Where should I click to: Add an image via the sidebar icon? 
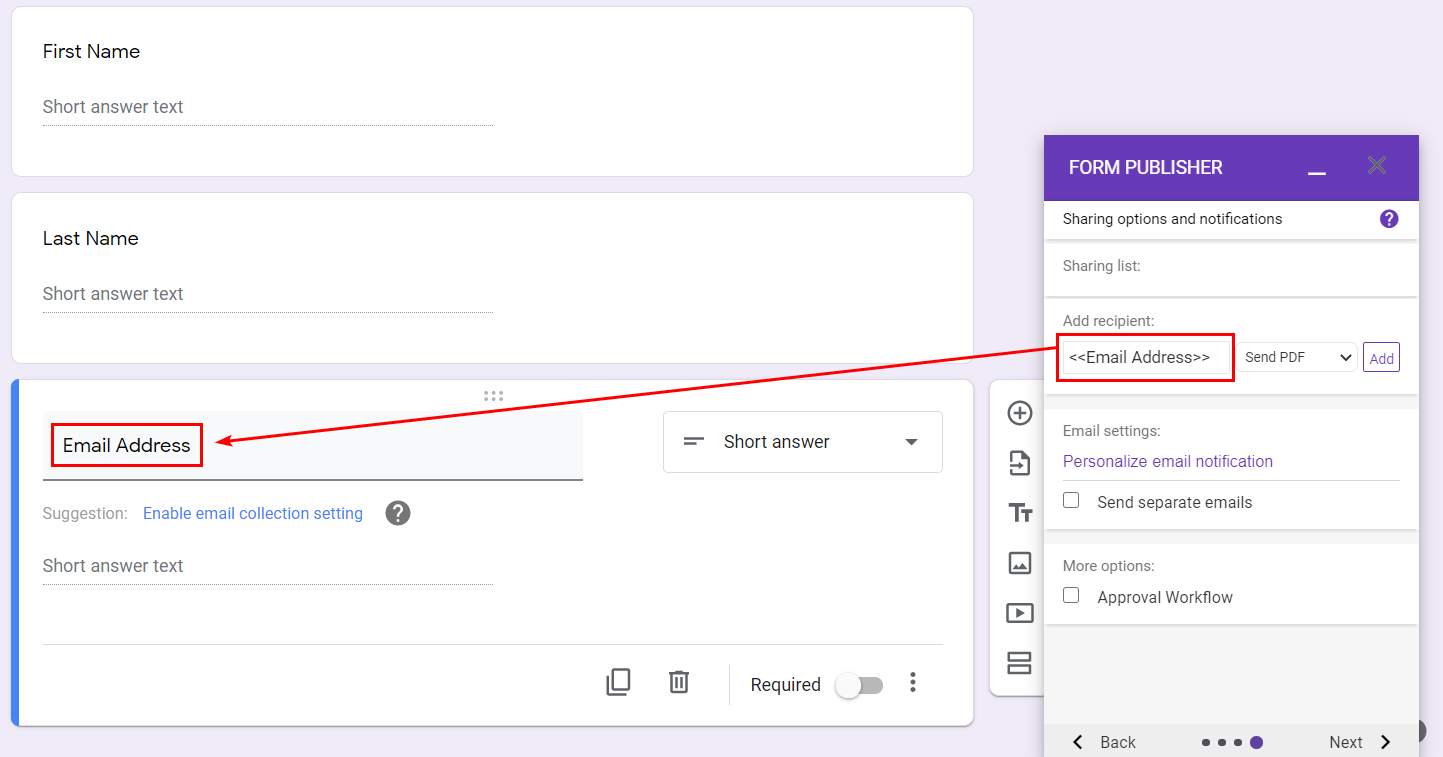tap(1019, 563)
